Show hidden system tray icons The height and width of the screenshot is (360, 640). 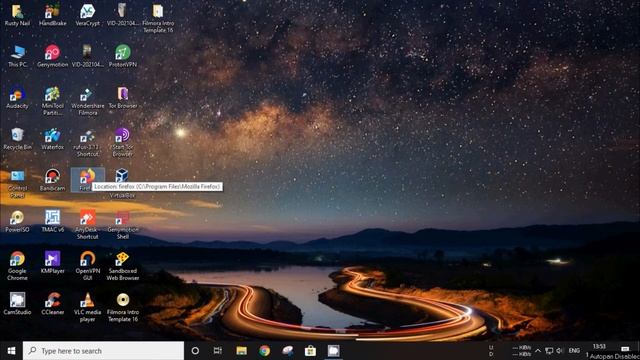(538, 351)
